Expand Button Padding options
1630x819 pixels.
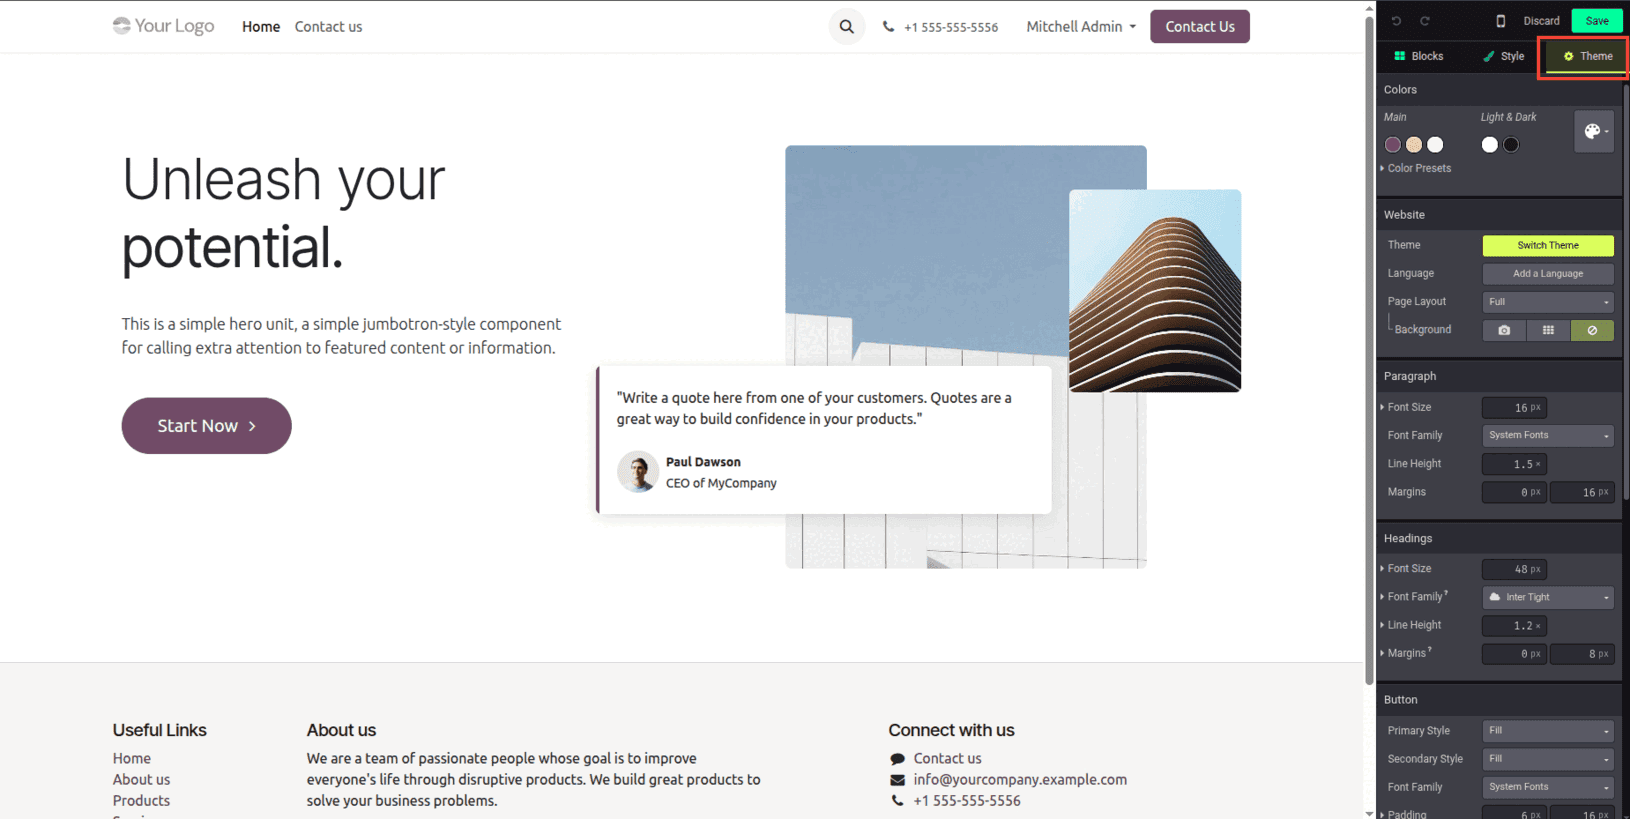[1404, 814]
